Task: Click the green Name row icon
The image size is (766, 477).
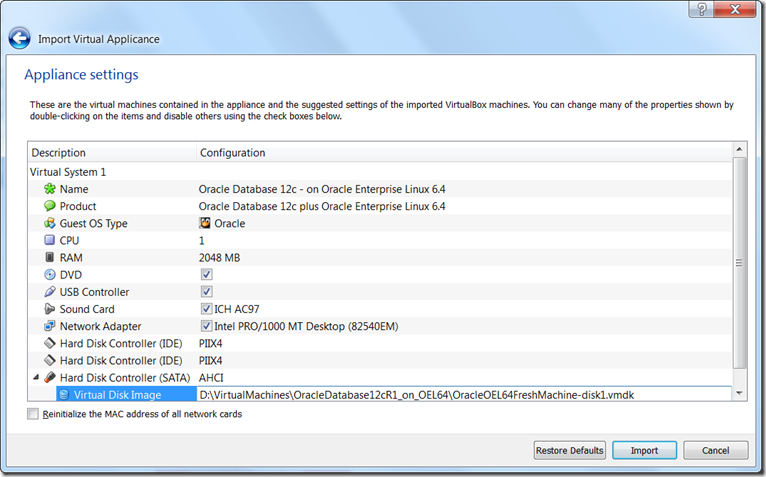Action: pos(49,189)
